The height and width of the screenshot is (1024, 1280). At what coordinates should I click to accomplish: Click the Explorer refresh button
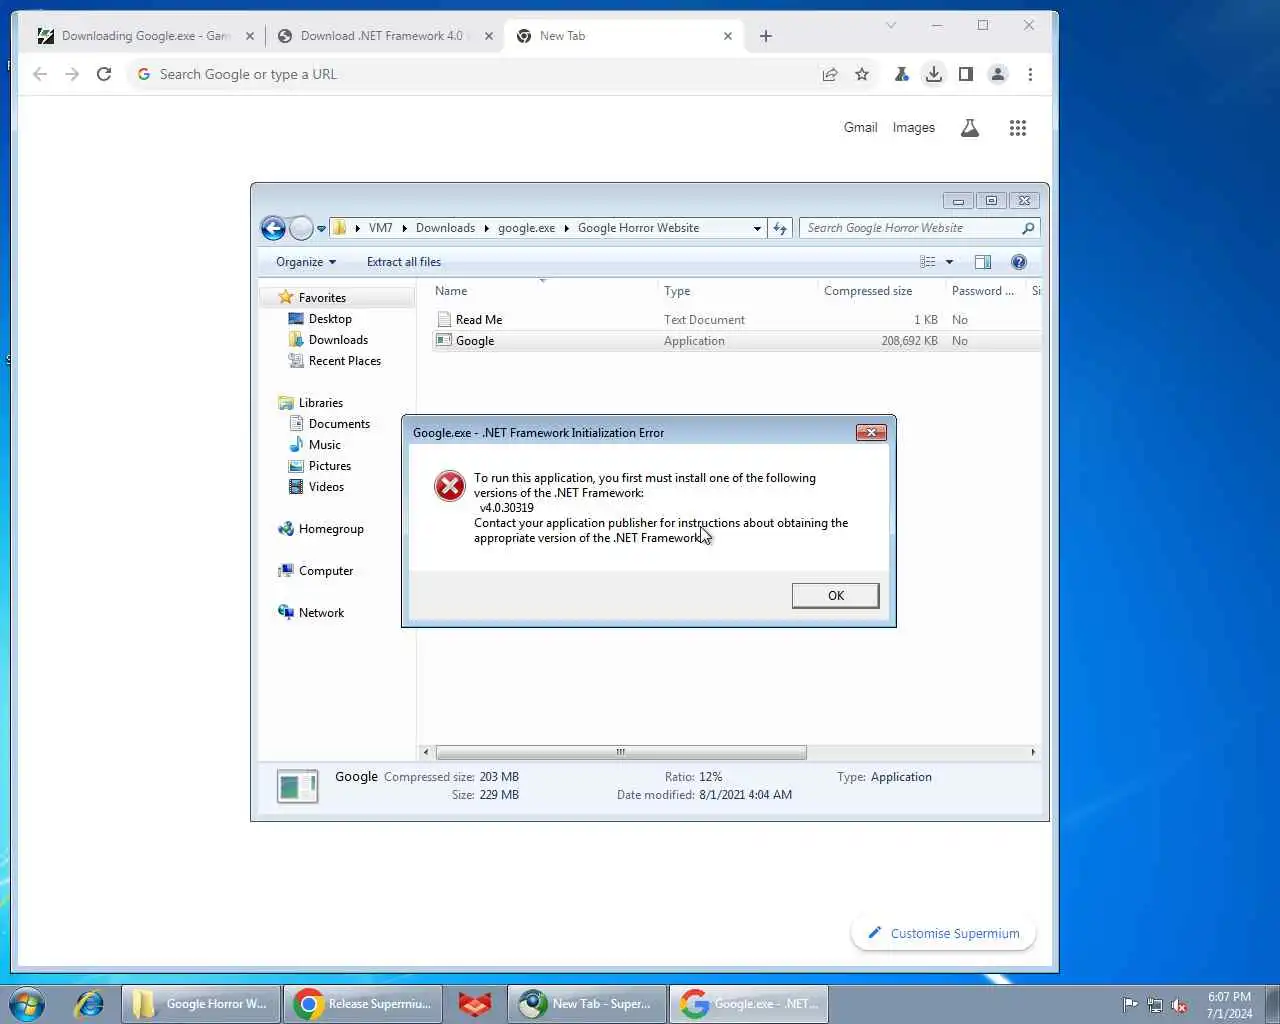click(780, 228)
